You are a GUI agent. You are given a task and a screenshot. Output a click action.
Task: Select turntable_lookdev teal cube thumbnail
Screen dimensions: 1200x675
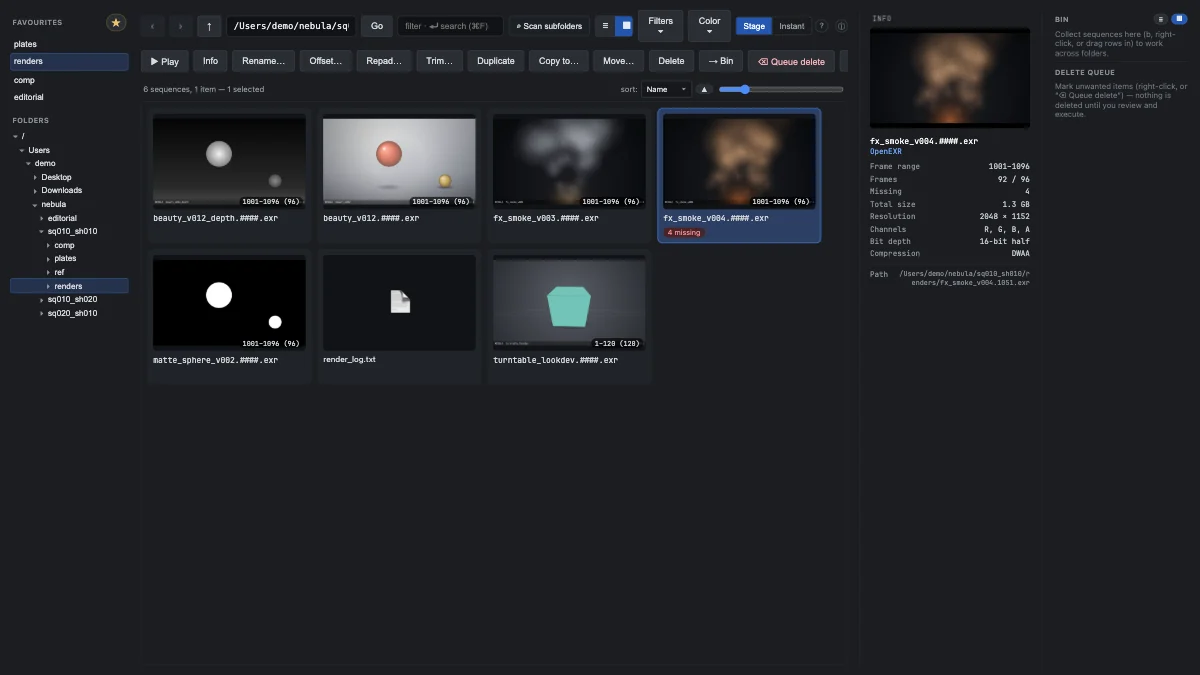pos(569,304)
